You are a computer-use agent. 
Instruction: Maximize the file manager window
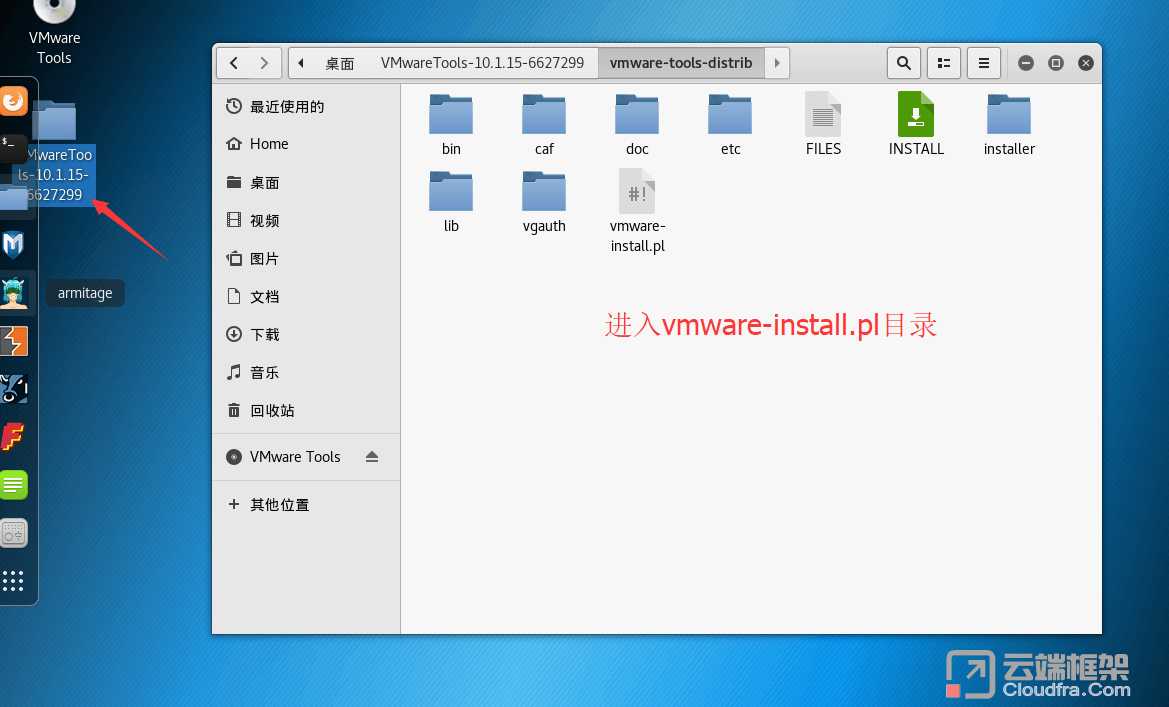[1056, 63]
